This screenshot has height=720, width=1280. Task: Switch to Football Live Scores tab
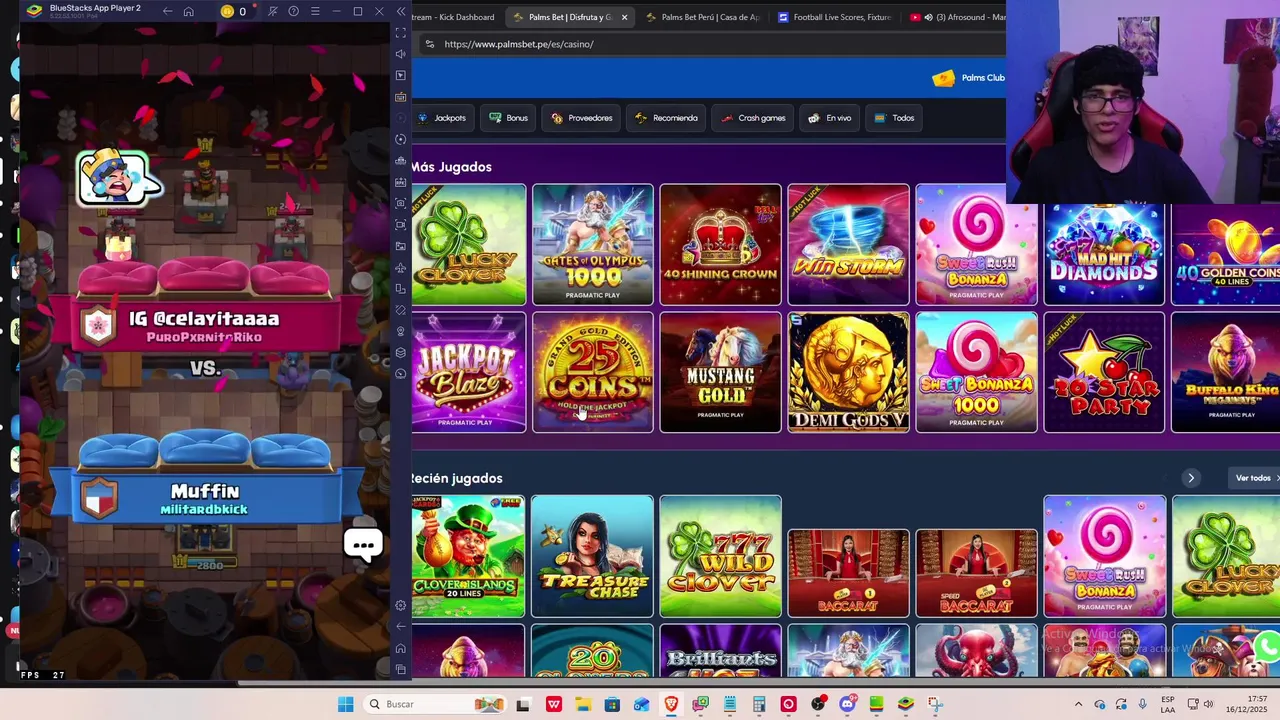834,17
